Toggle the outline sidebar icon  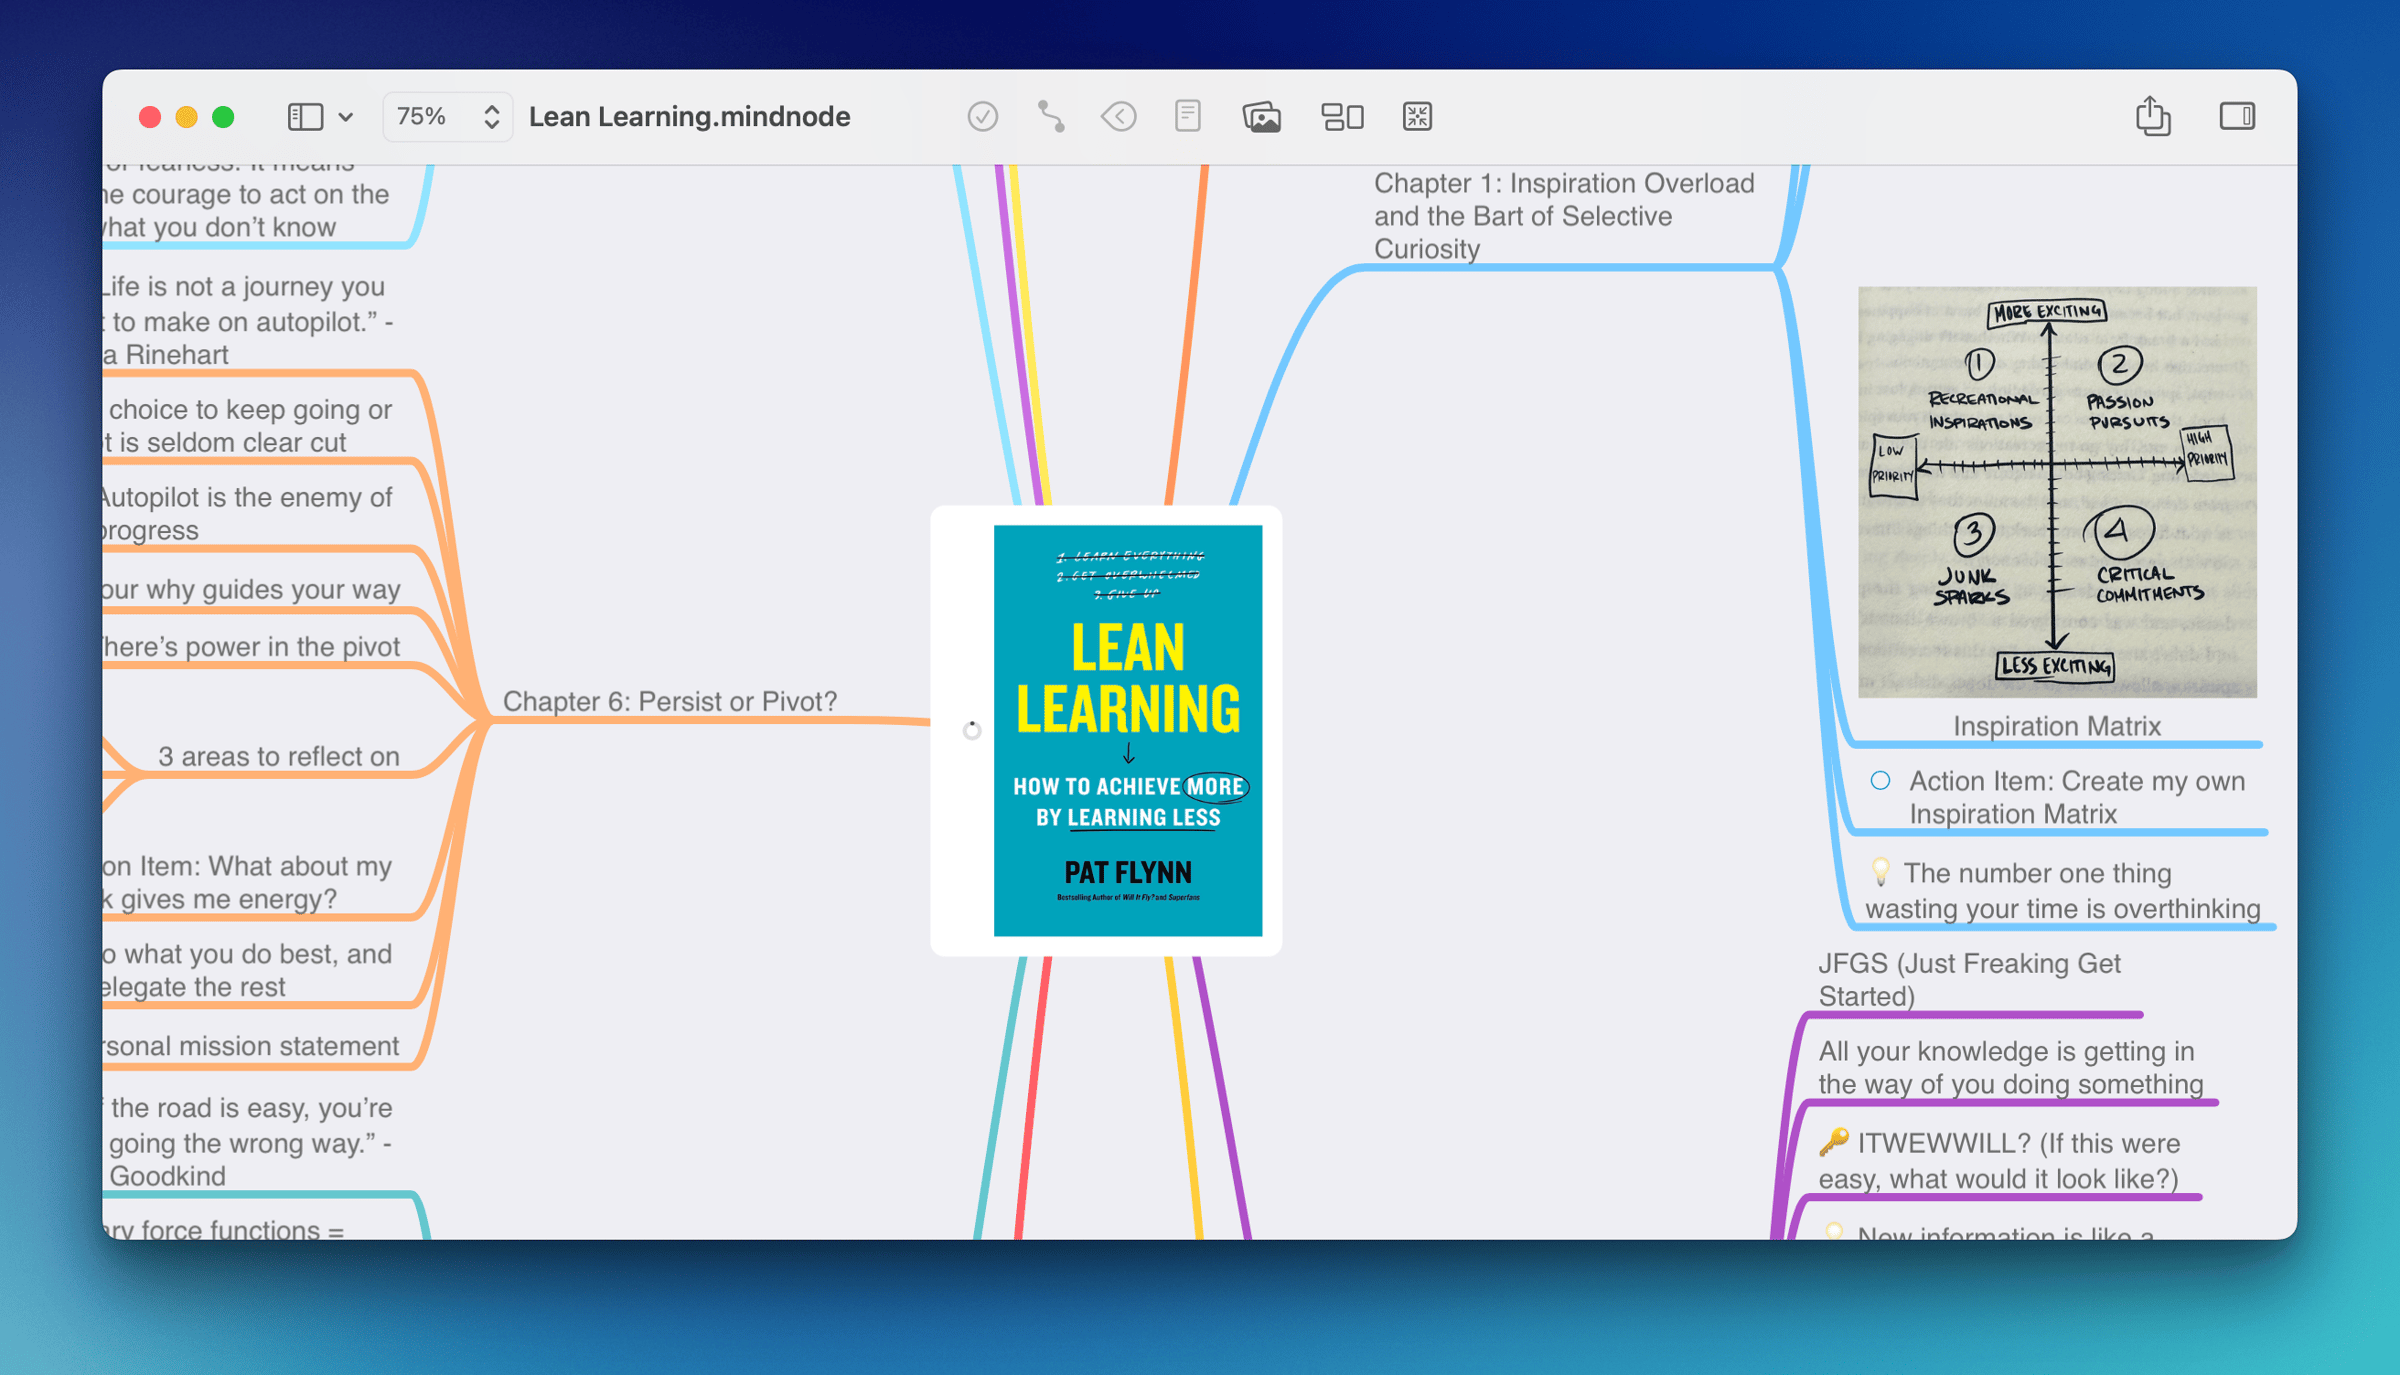point(305,117)
